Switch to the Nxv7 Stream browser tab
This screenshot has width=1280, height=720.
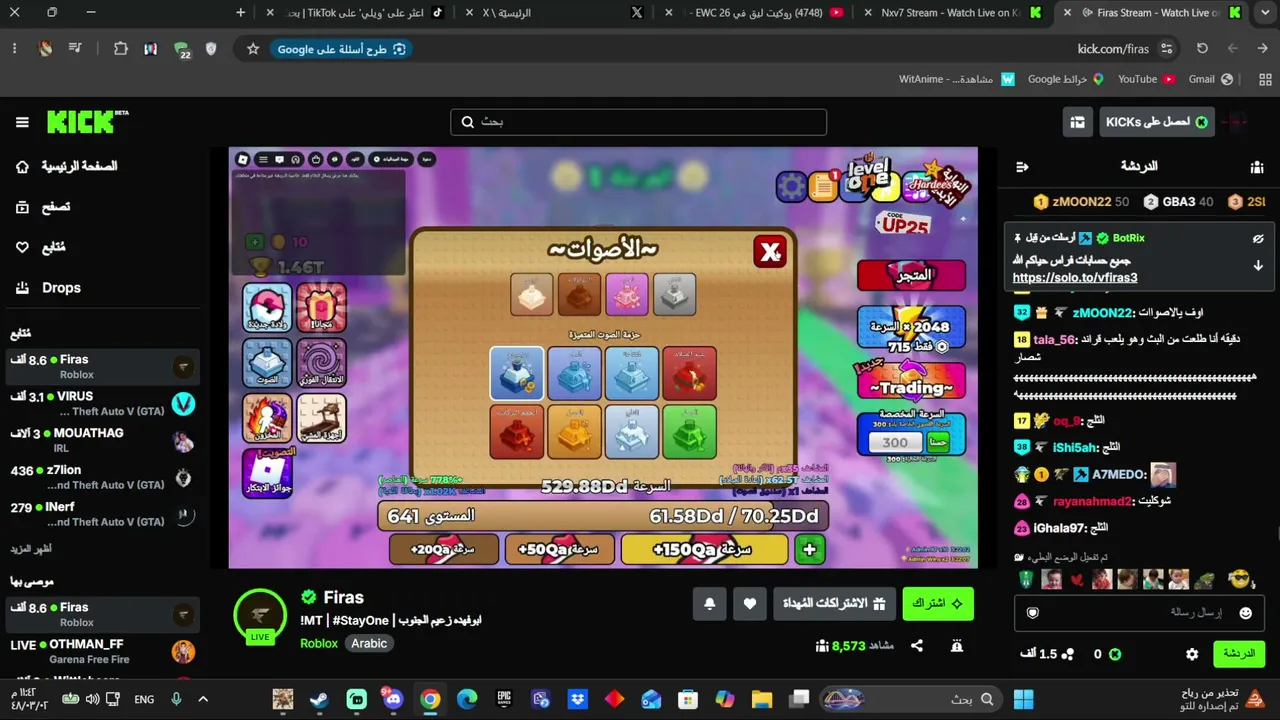pos(950,13)
